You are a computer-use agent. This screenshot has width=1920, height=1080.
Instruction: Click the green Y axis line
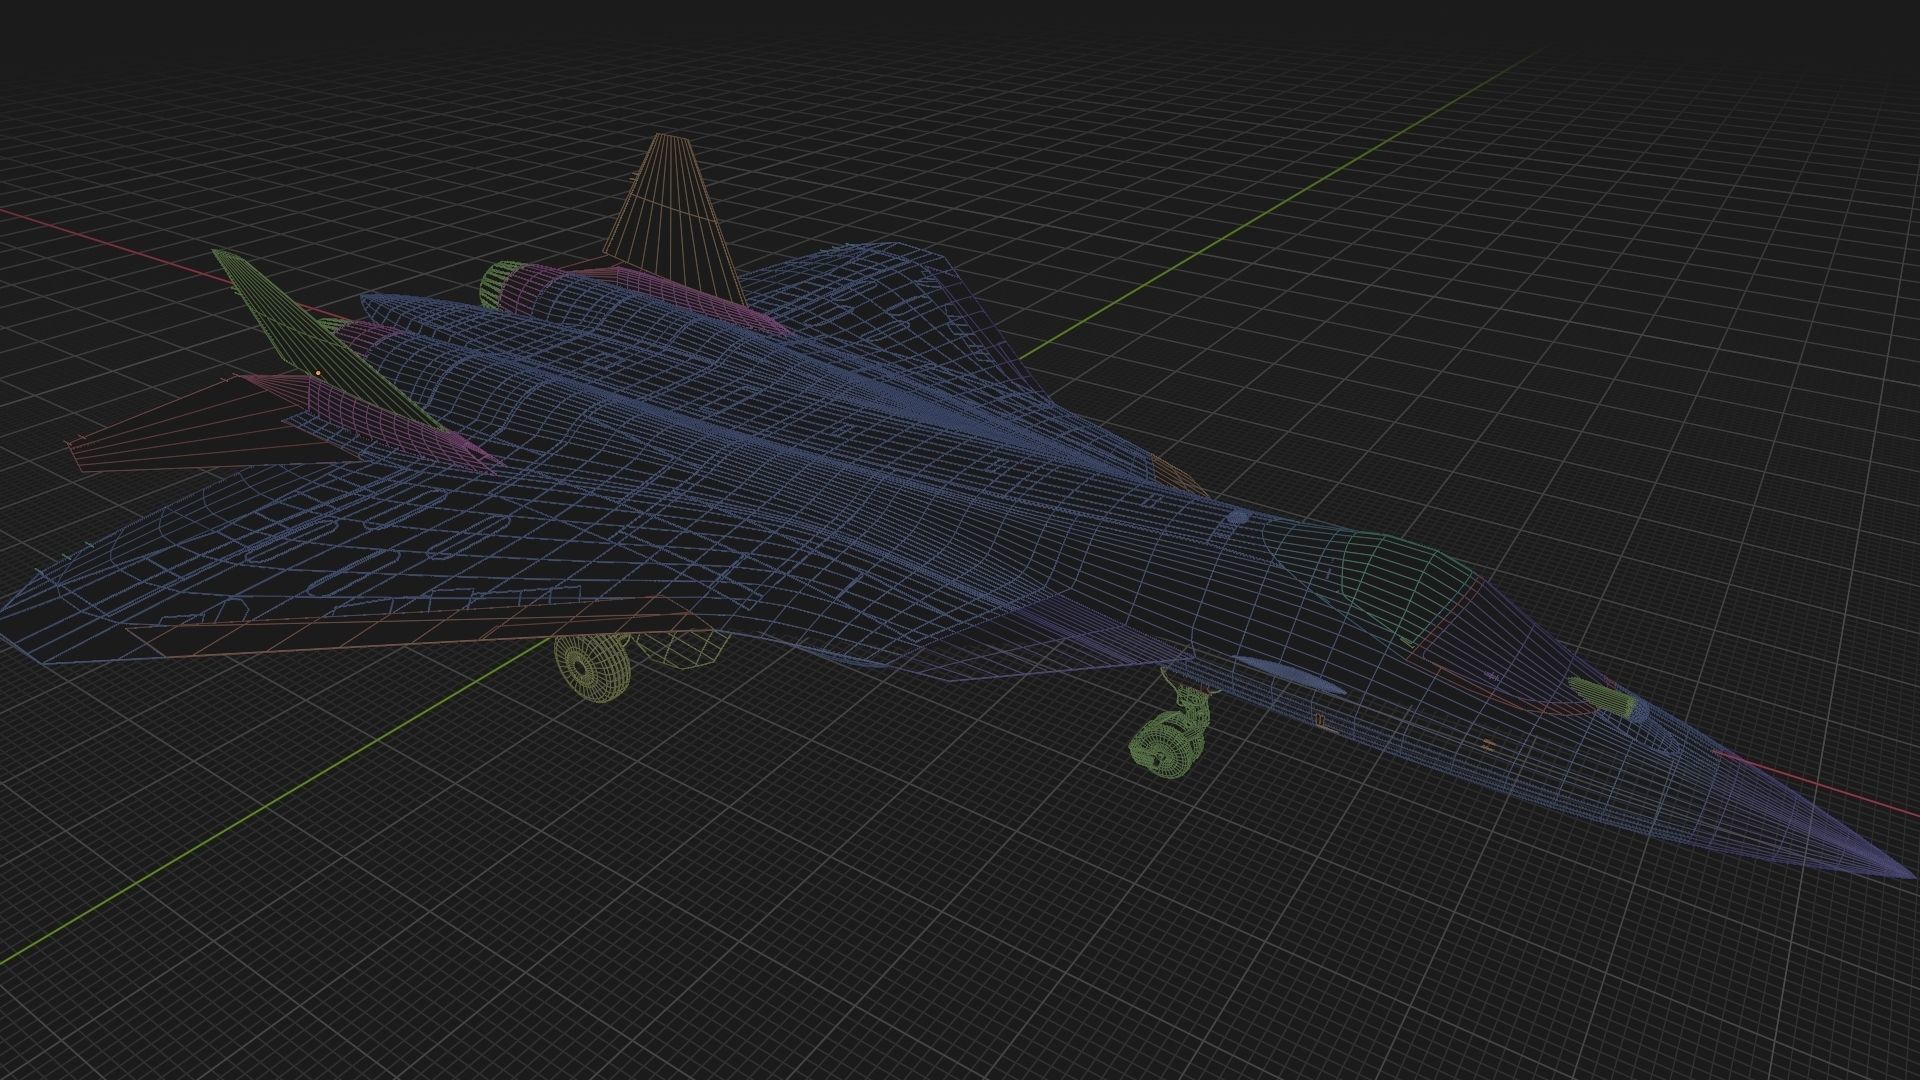coord(1300,190)
